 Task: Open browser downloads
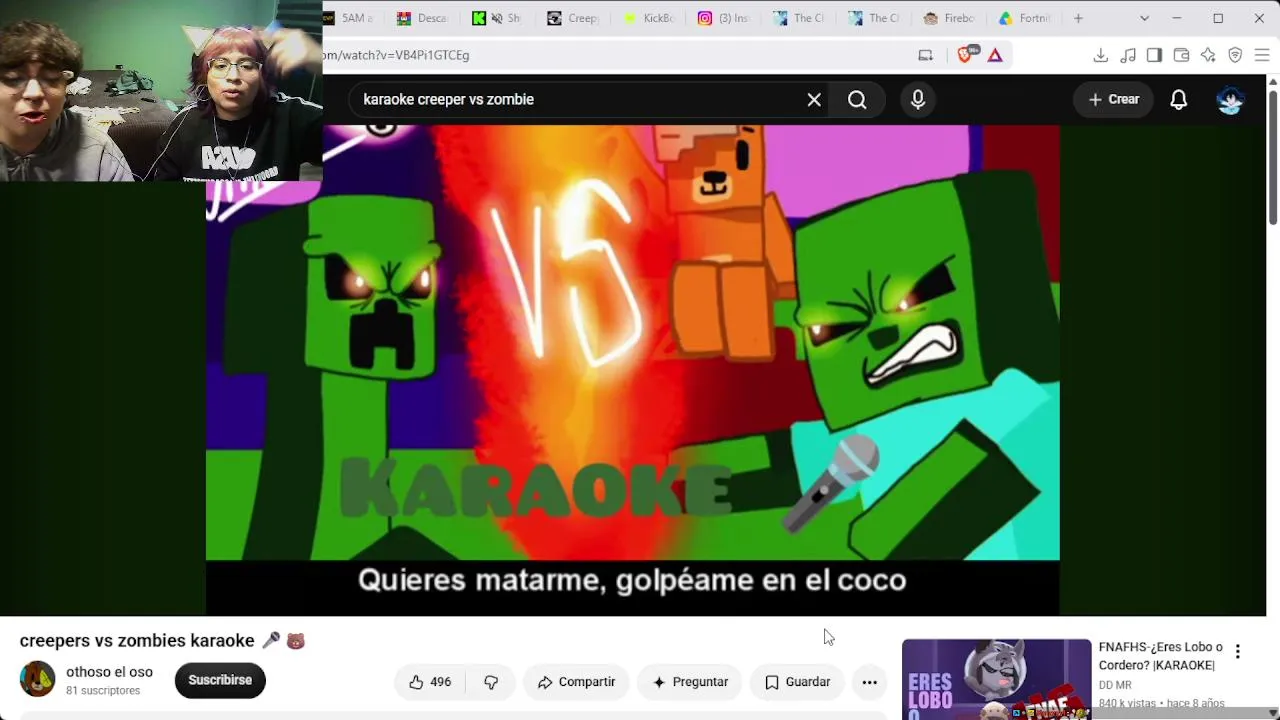[x=1100, y=55]
